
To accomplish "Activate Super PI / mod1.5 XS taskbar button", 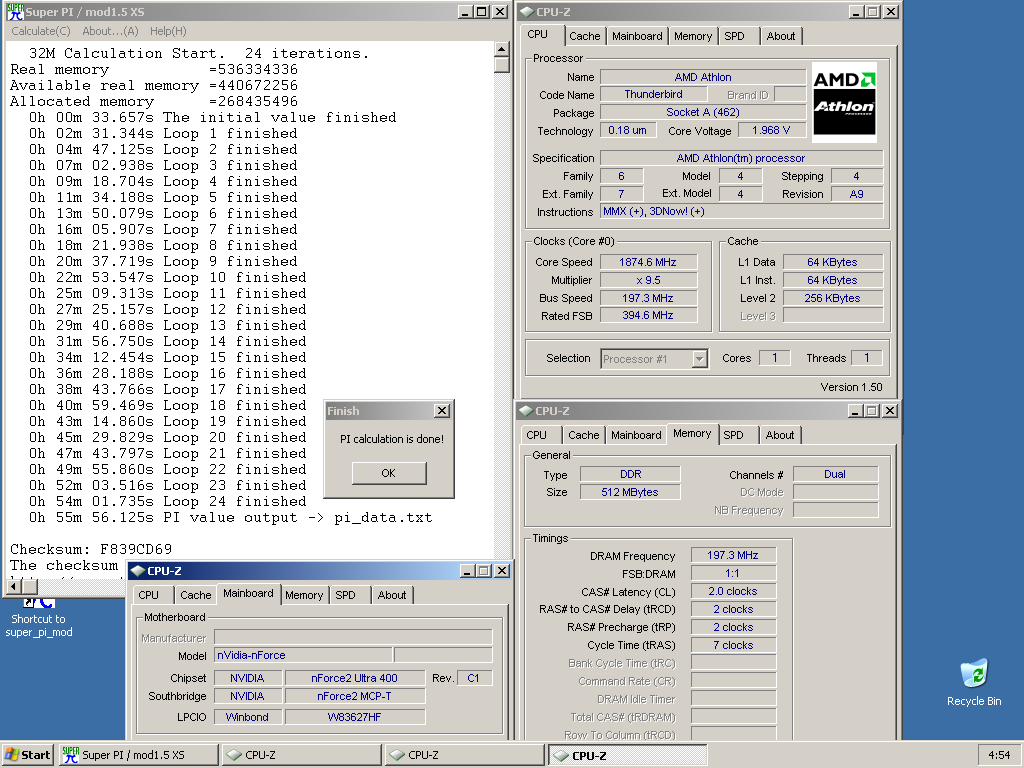I will [x=138, y=755].
